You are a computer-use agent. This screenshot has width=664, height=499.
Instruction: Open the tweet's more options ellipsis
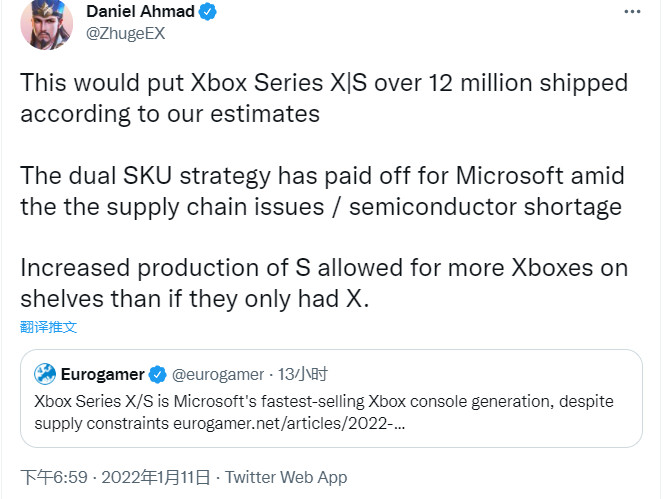pyautogui.click(x=631, y=11)
